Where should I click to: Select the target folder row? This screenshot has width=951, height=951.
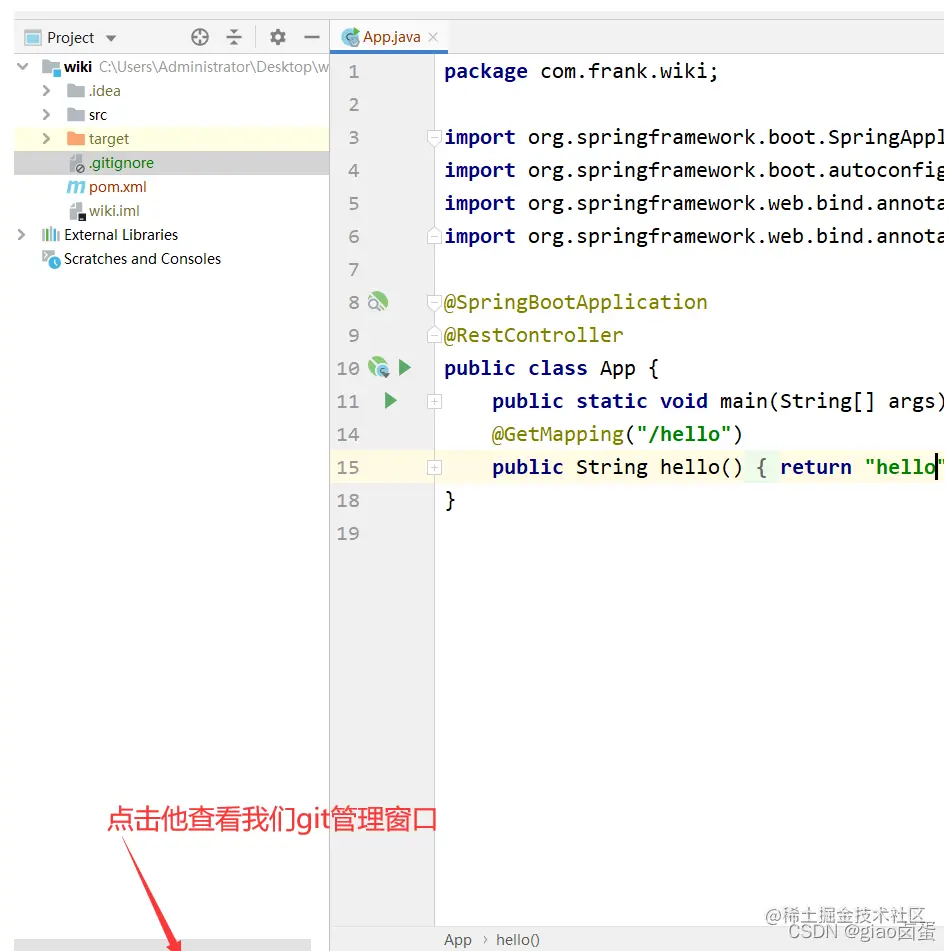172,139
